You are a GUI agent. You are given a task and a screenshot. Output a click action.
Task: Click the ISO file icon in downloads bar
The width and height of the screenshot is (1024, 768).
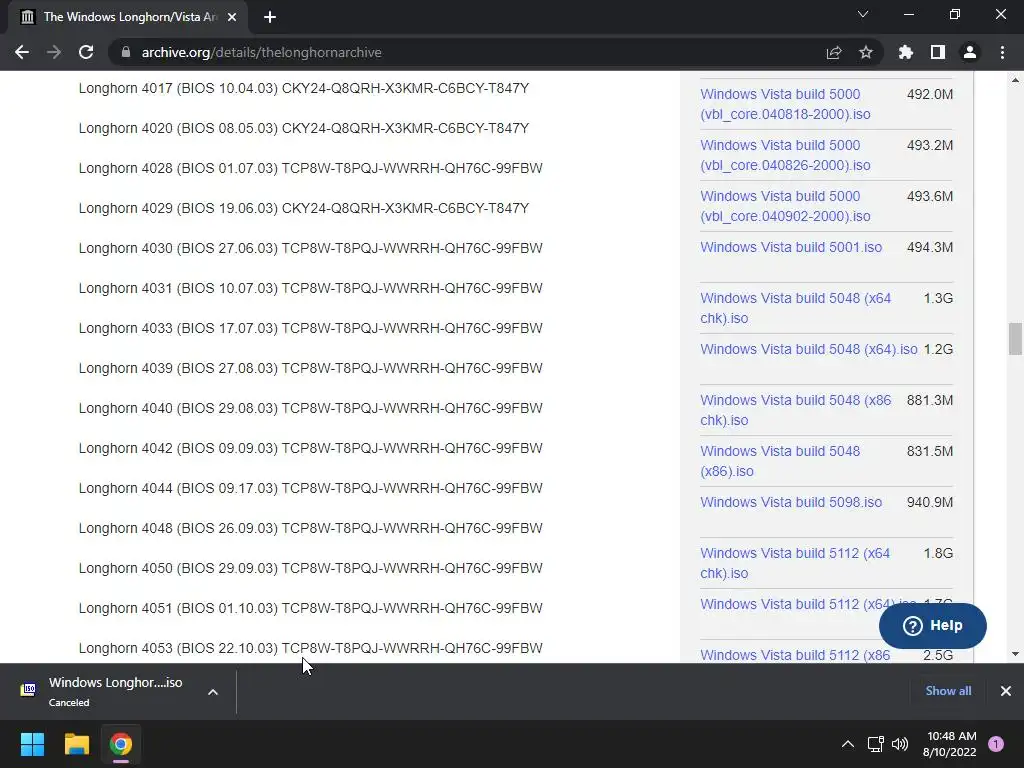pos(28,690)
